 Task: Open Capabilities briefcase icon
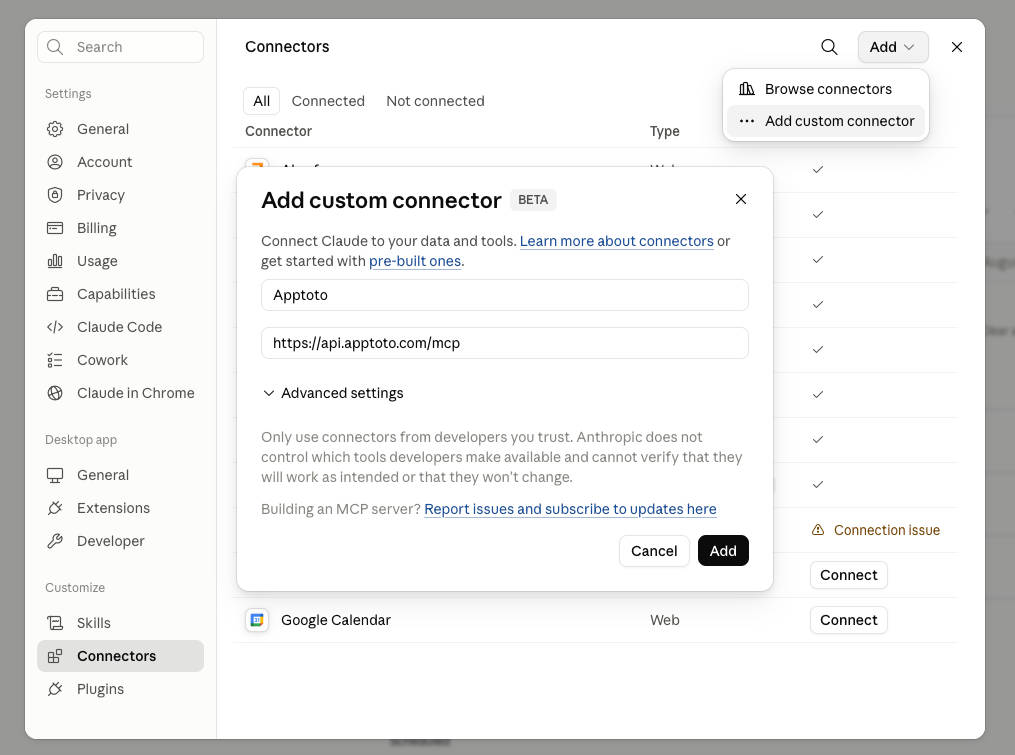pos(55,294)
